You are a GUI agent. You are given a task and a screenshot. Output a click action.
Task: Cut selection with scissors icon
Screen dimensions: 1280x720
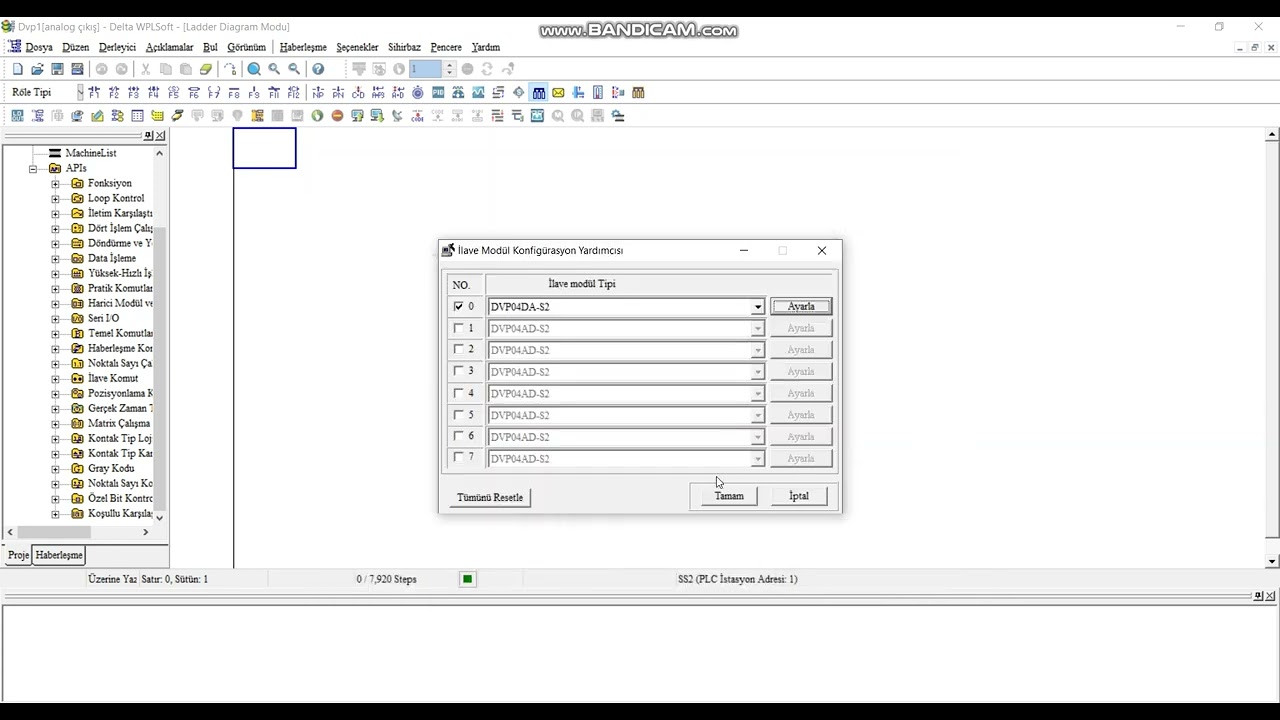click(x=145, y=69)
